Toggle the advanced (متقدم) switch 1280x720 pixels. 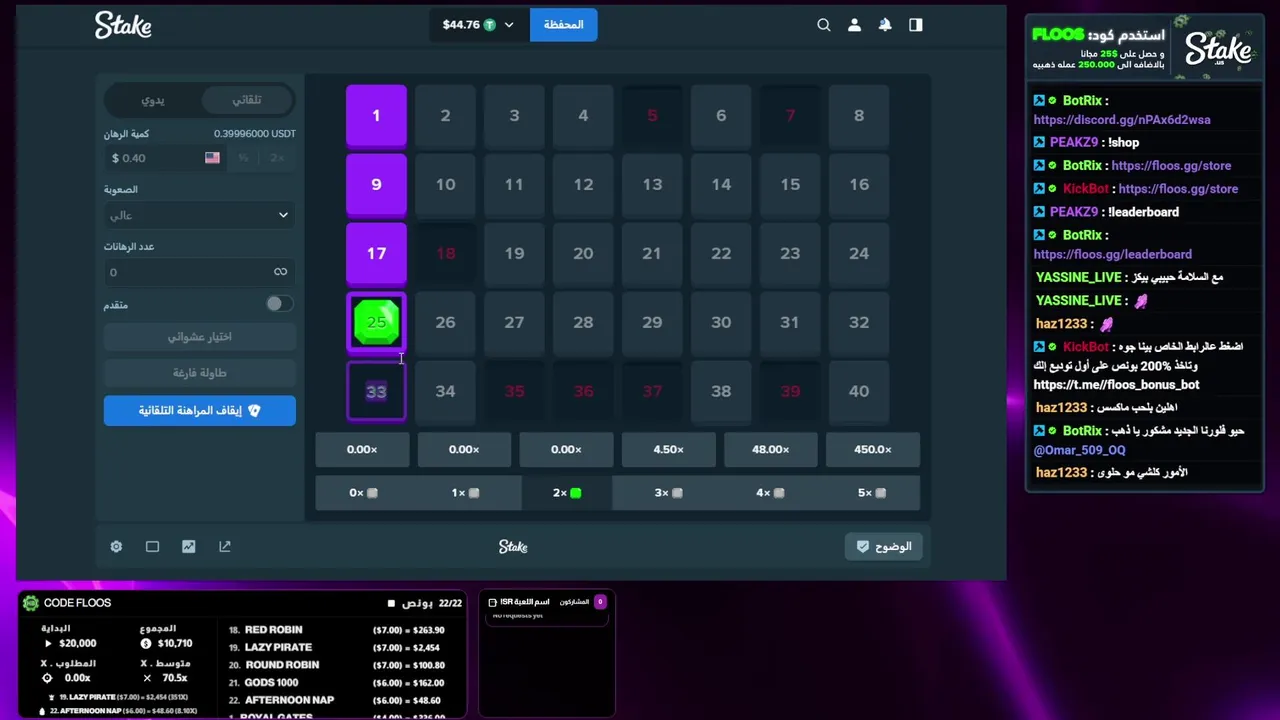(279, 304)
